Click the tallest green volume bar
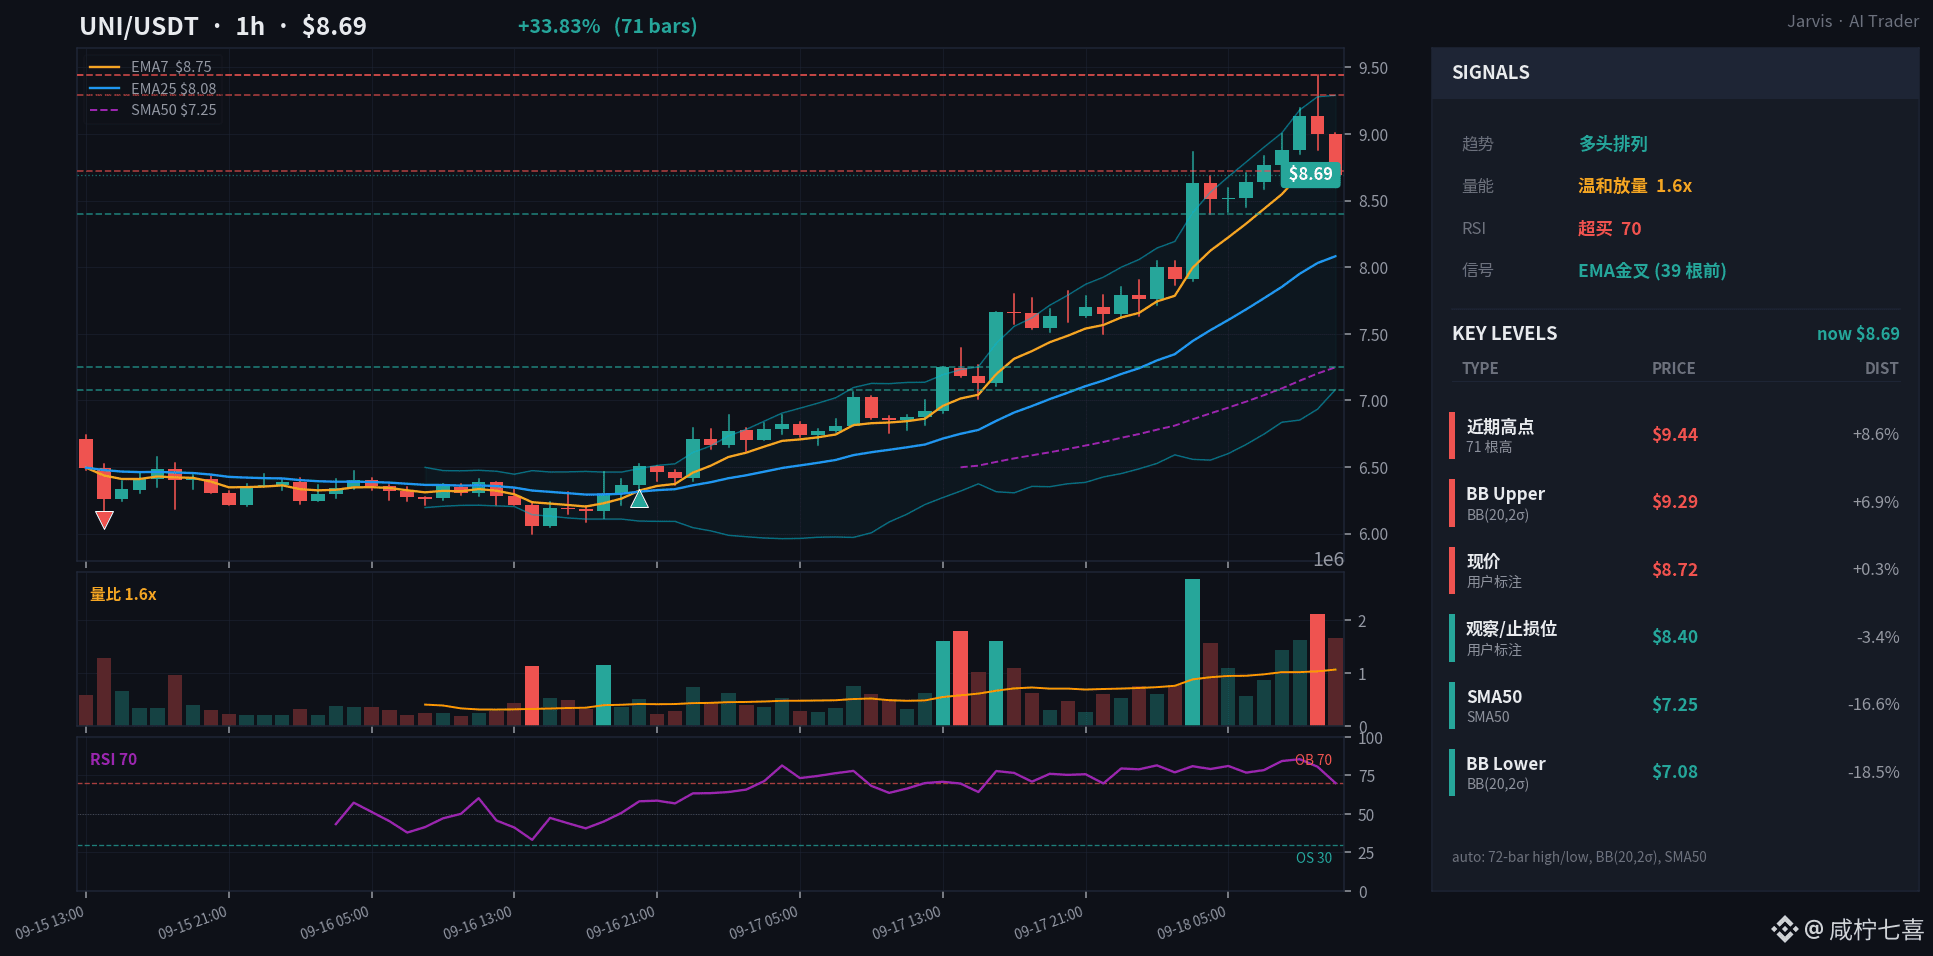The width and height of the screenshot is (1933, 956). tap(1192, 652)
